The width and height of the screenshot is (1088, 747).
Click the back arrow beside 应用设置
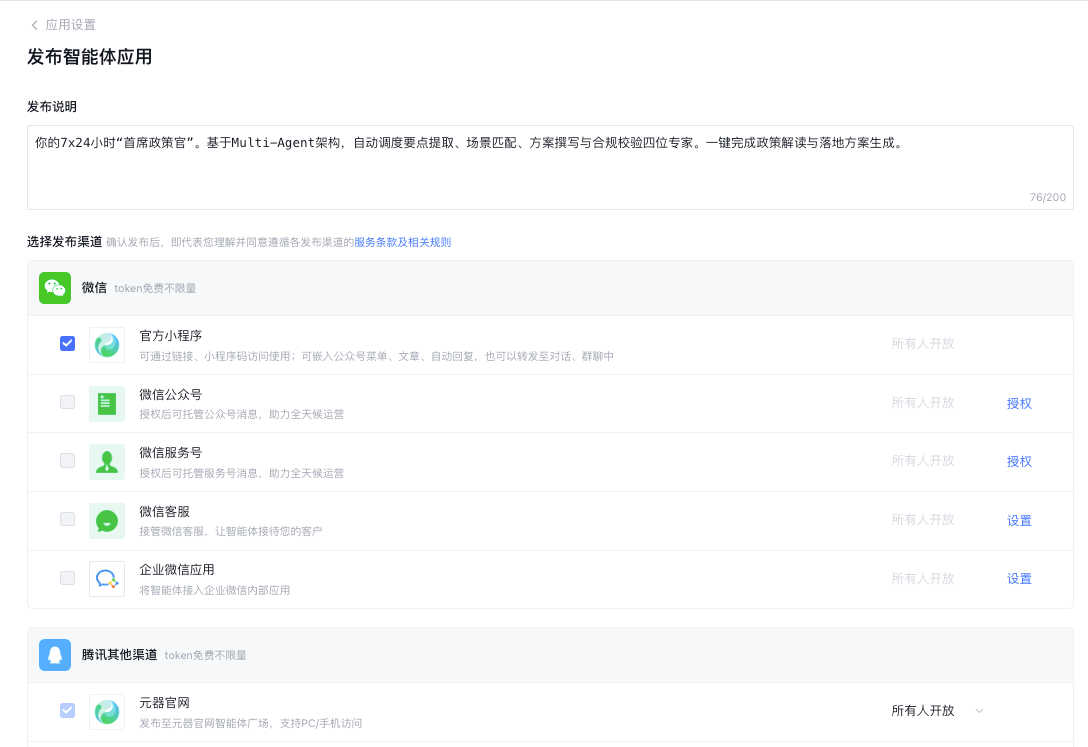click(34, 25)
